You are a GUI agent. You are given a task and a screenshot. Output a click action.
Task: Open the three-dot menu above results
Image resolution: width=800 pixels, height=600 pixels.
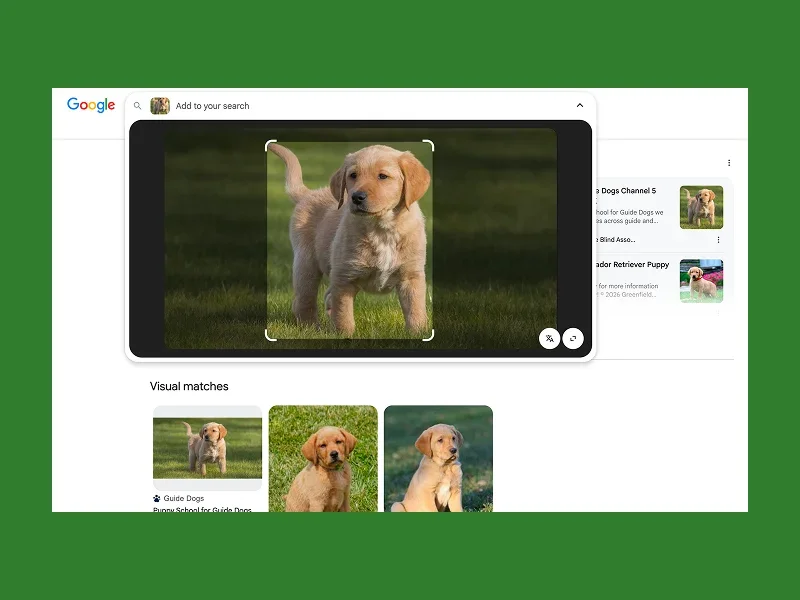[x=729, y=163]
